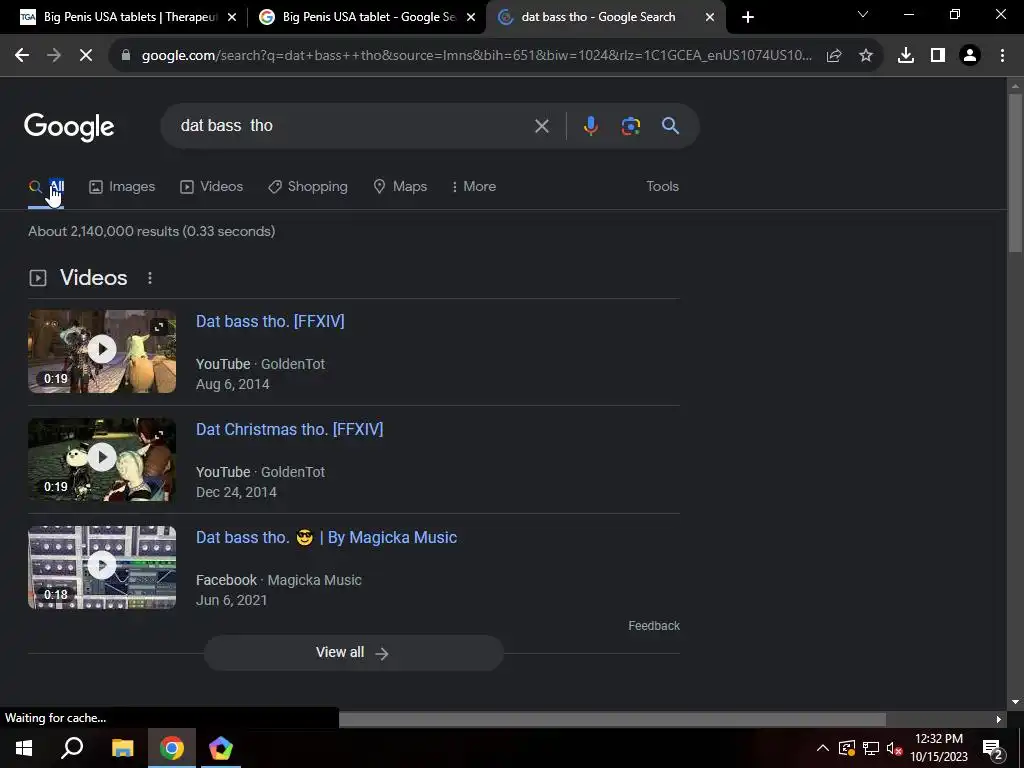1024x768 pixels.
Task: Open the tab search dropdown
Action: click(863, 14)
